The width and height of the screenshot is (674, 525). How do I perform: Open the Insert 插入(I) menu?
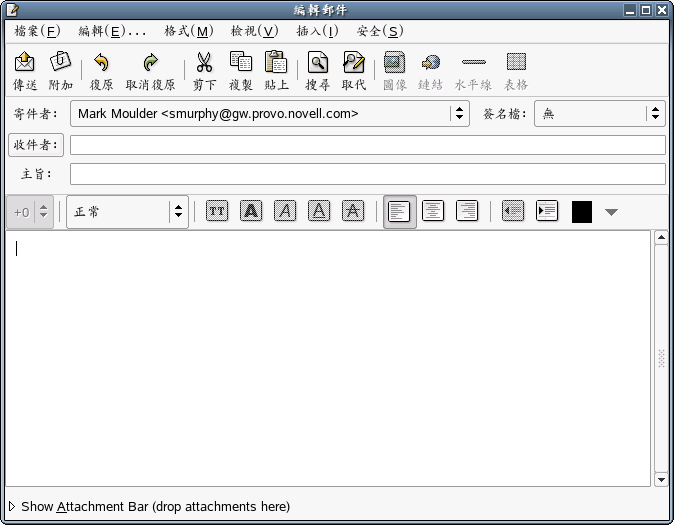tap(318, 31)
